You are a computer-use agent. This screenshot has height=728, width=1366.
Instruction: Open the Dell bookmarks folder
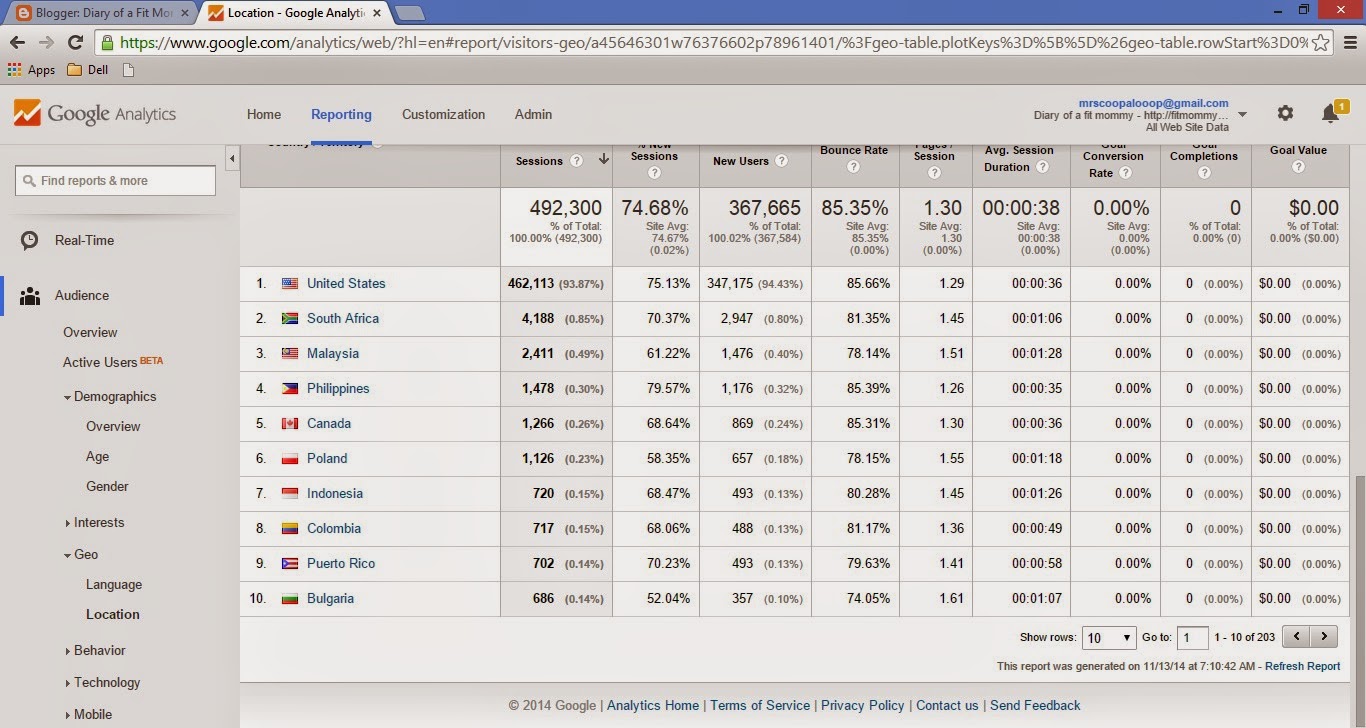click(x=88, y=70)
